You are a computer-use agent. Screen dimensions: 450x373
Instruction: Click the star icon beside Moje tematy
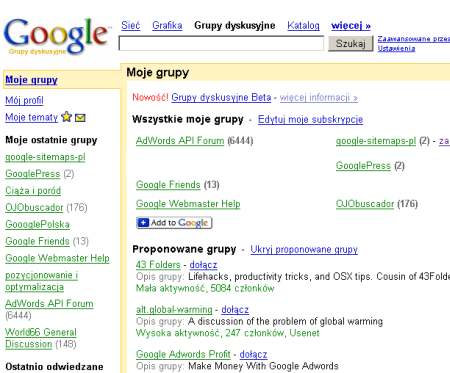67,117
